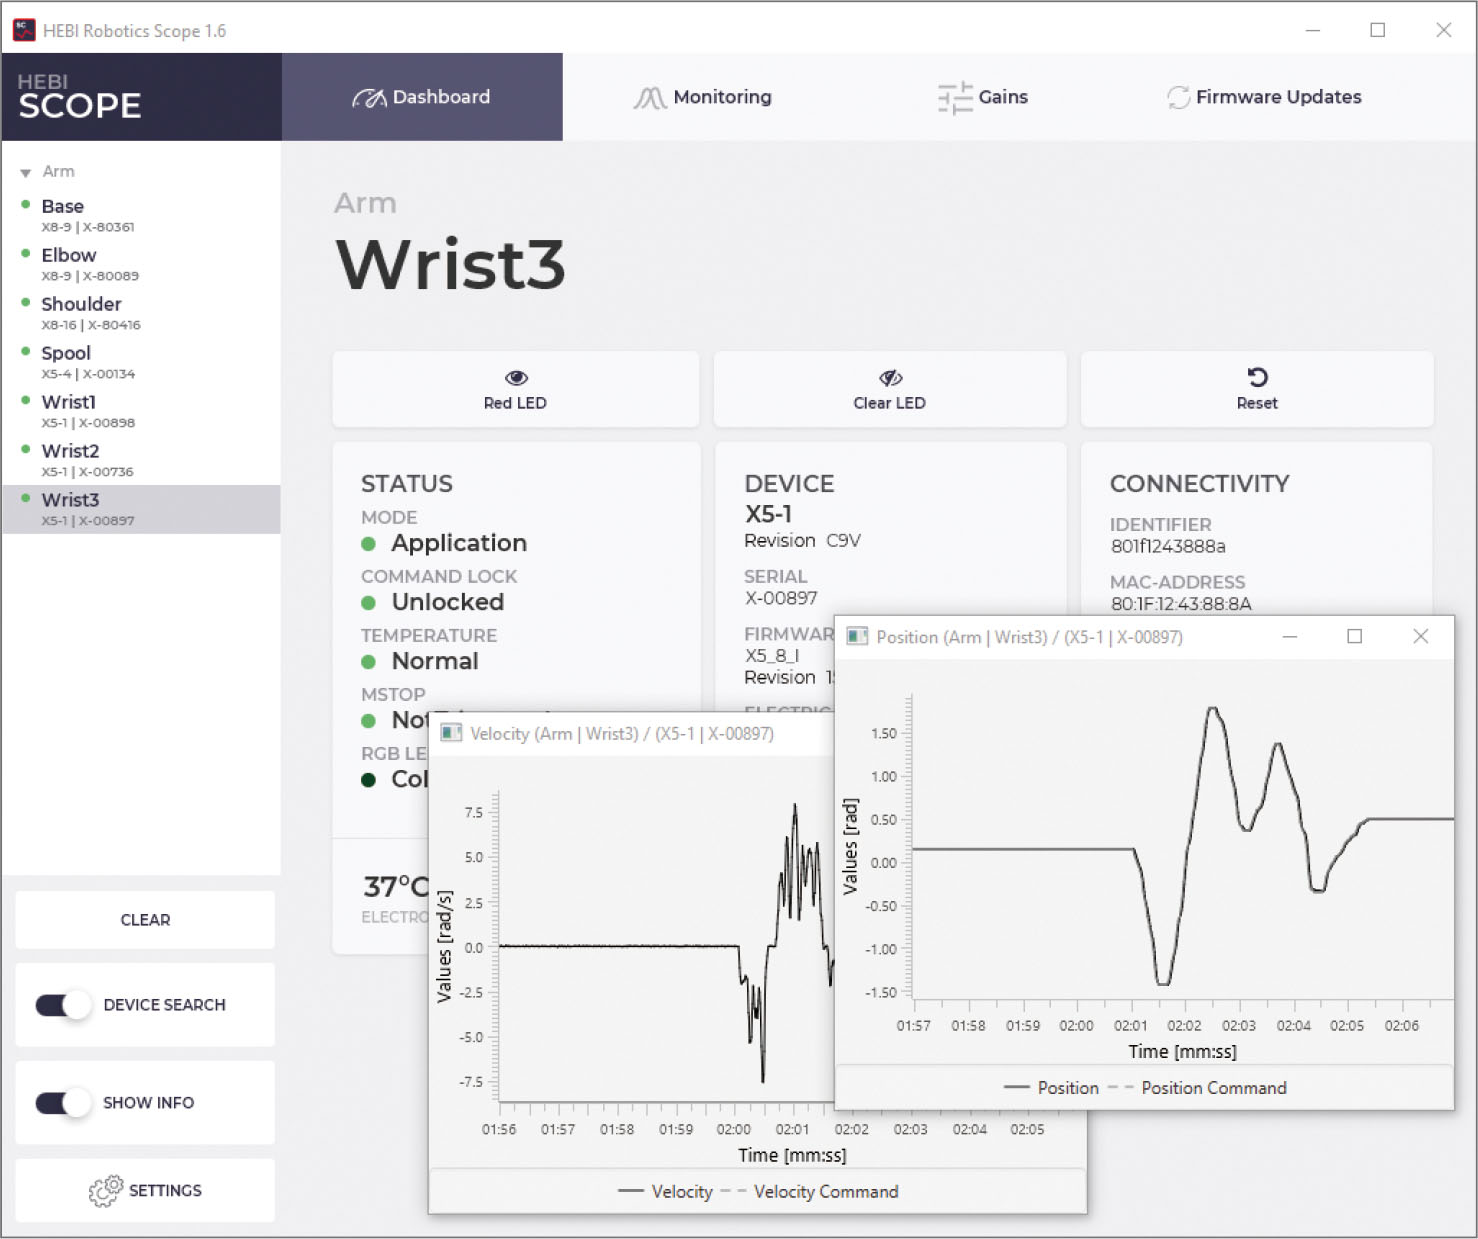Click the Revision C9V text
This screenshot has height=1239, width=1478.
coord(803,541)
